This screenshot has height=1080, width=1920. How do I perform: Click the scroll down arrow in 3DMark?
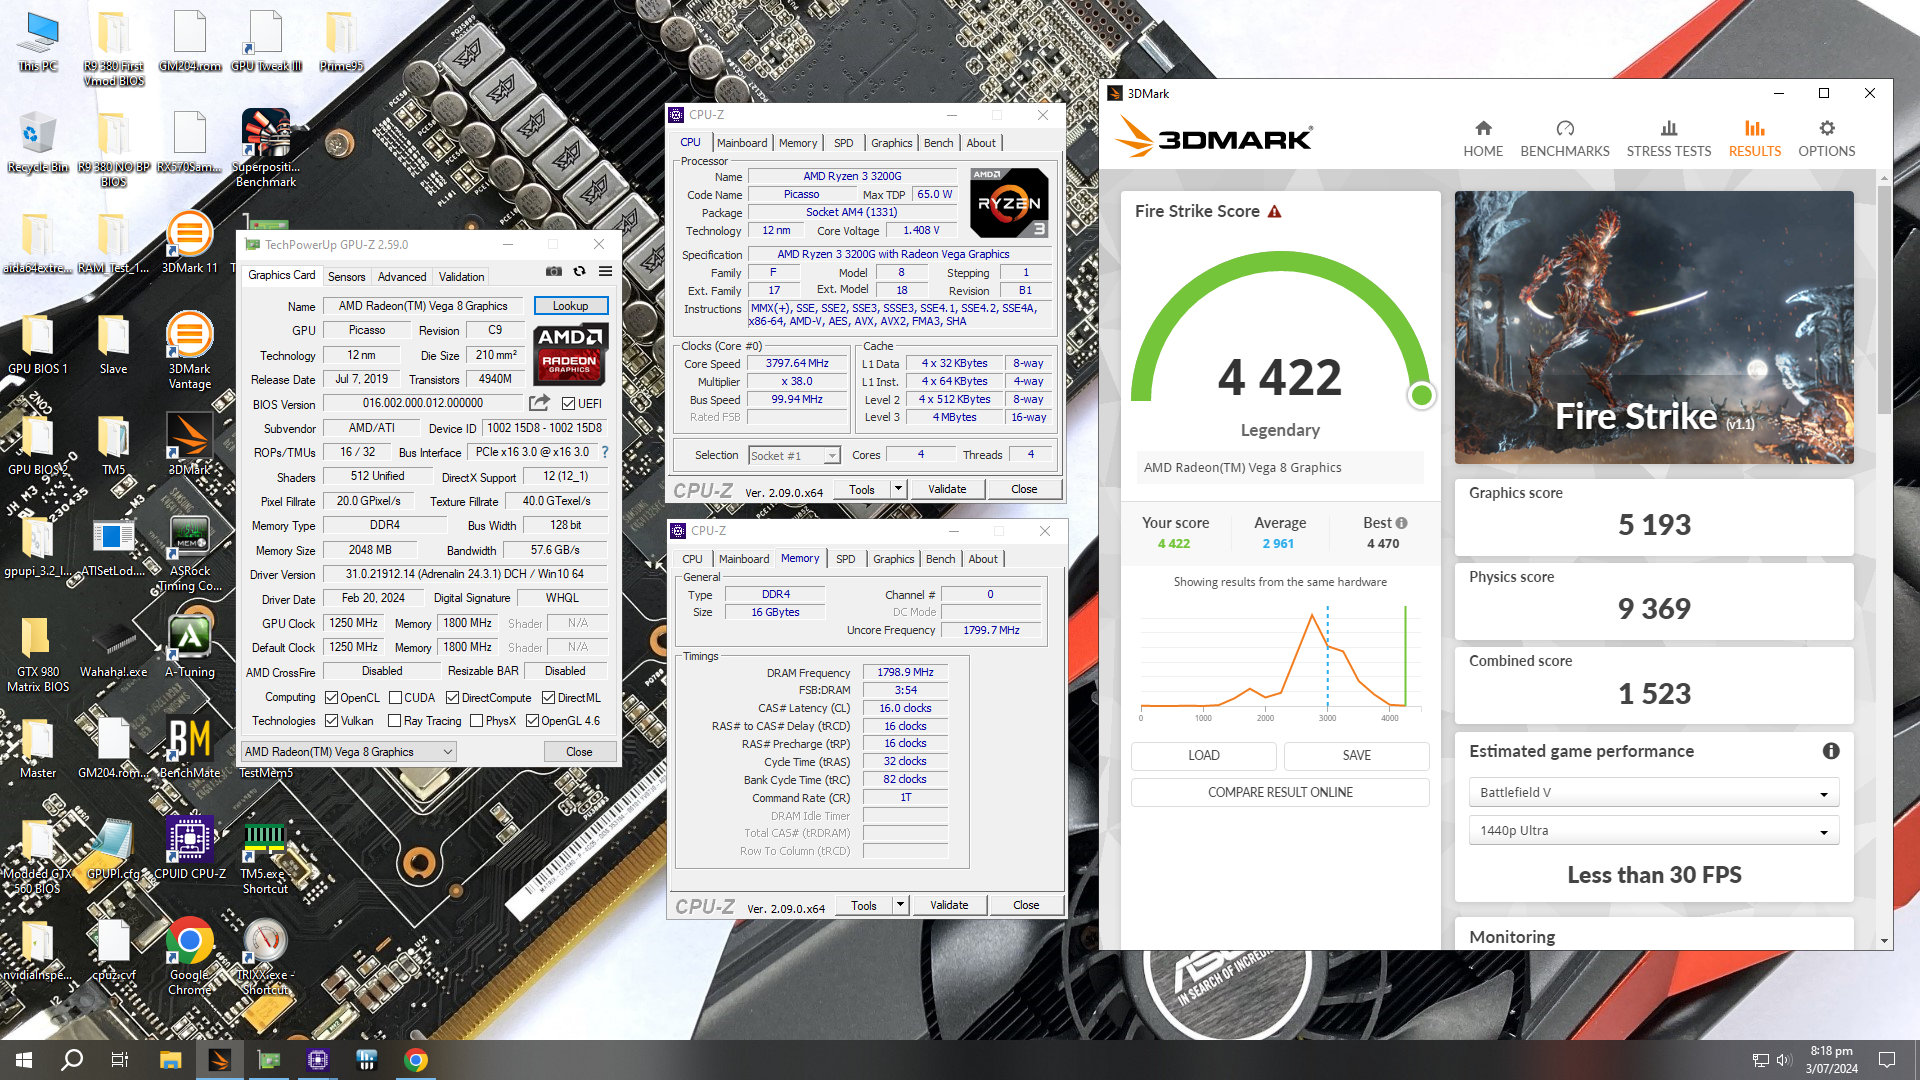pyautogui.click(x=1884, y=941)
